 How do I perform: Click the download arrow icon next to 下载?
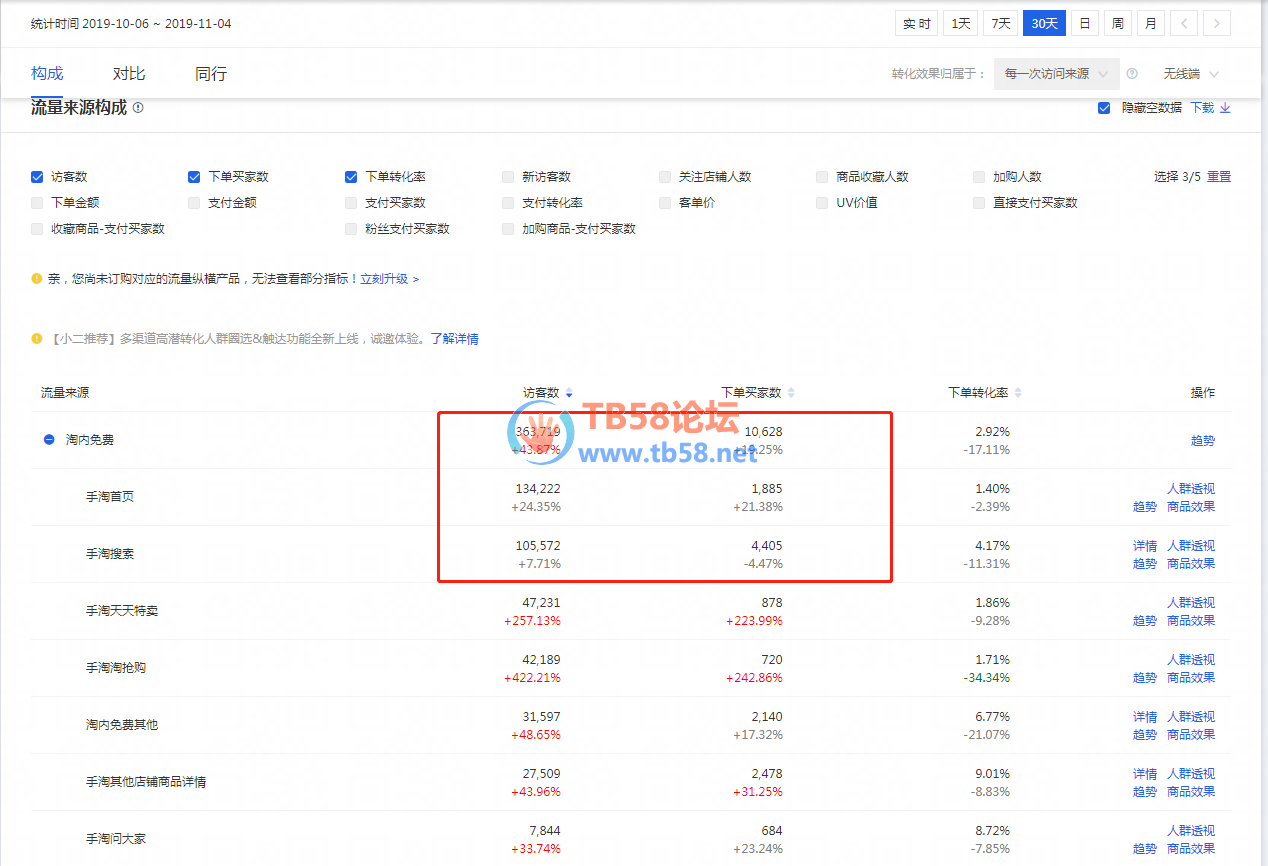[1225, 107]
